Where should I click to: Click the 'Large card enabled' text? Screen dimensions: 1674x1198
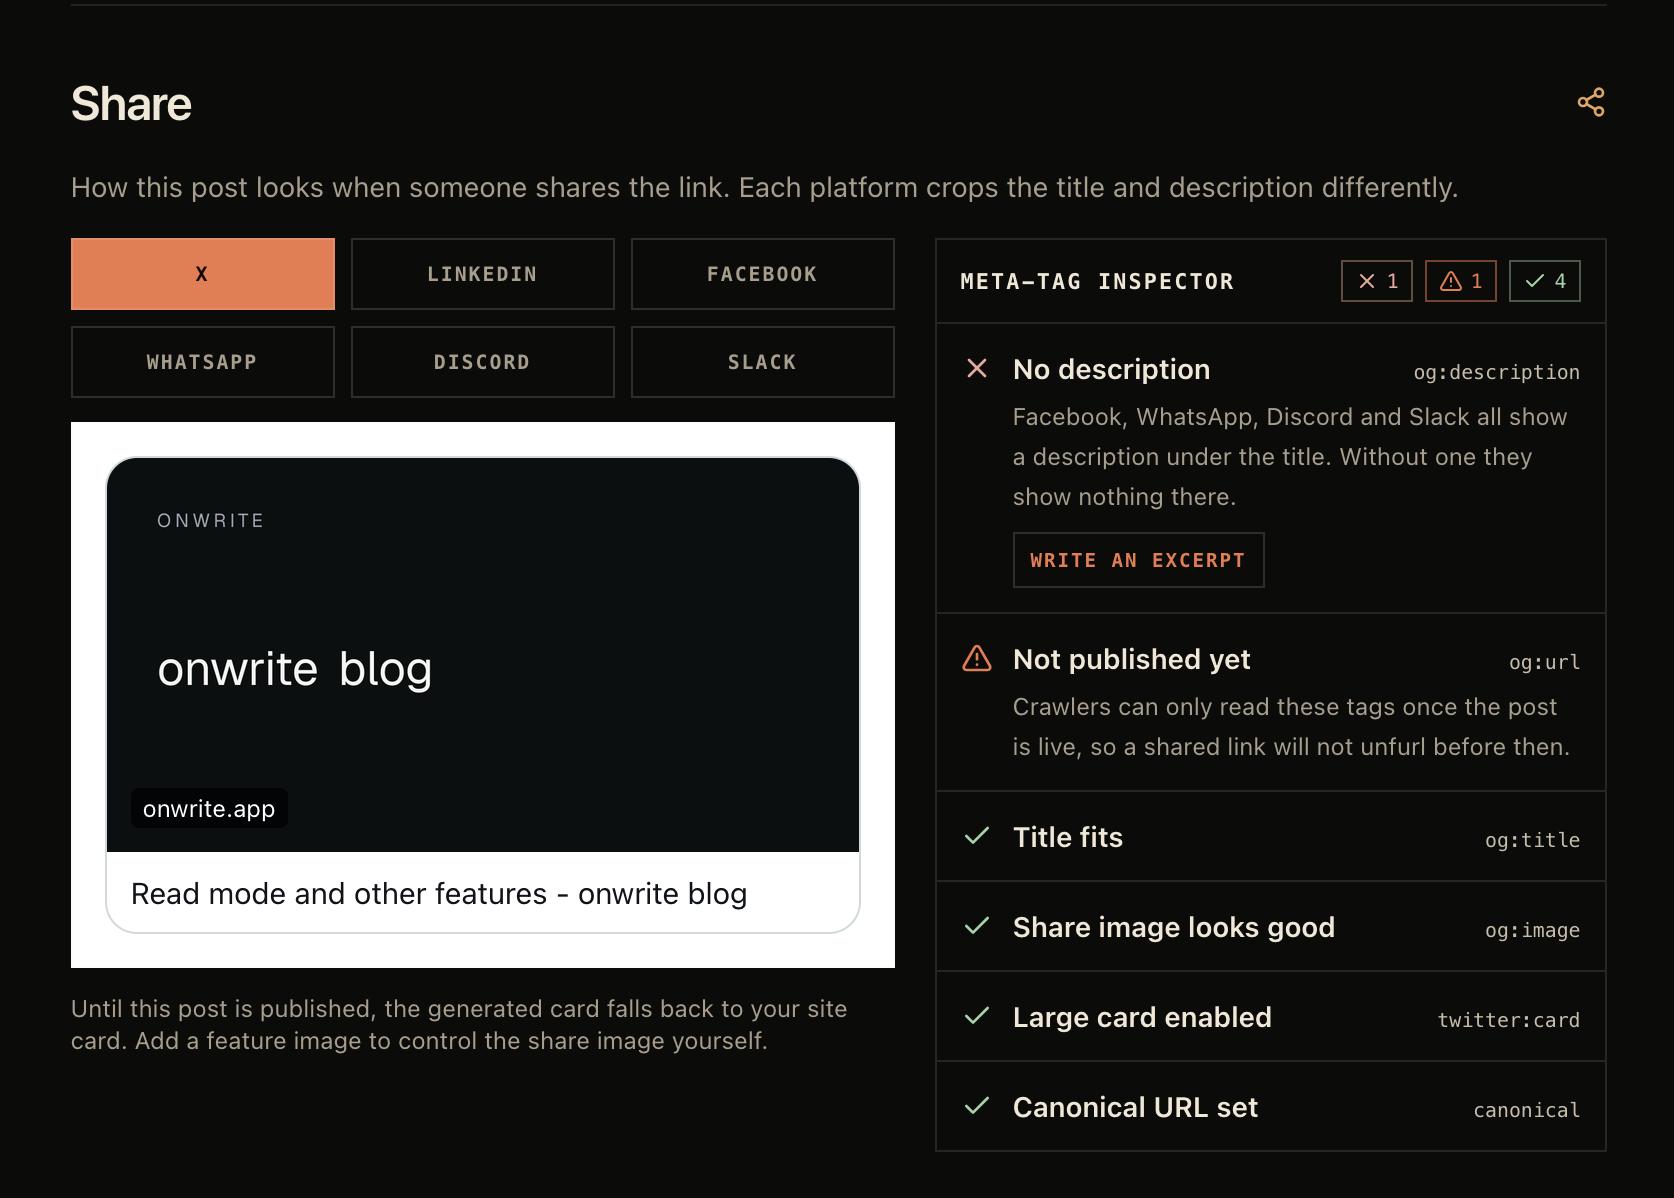pos(1142,1017)
